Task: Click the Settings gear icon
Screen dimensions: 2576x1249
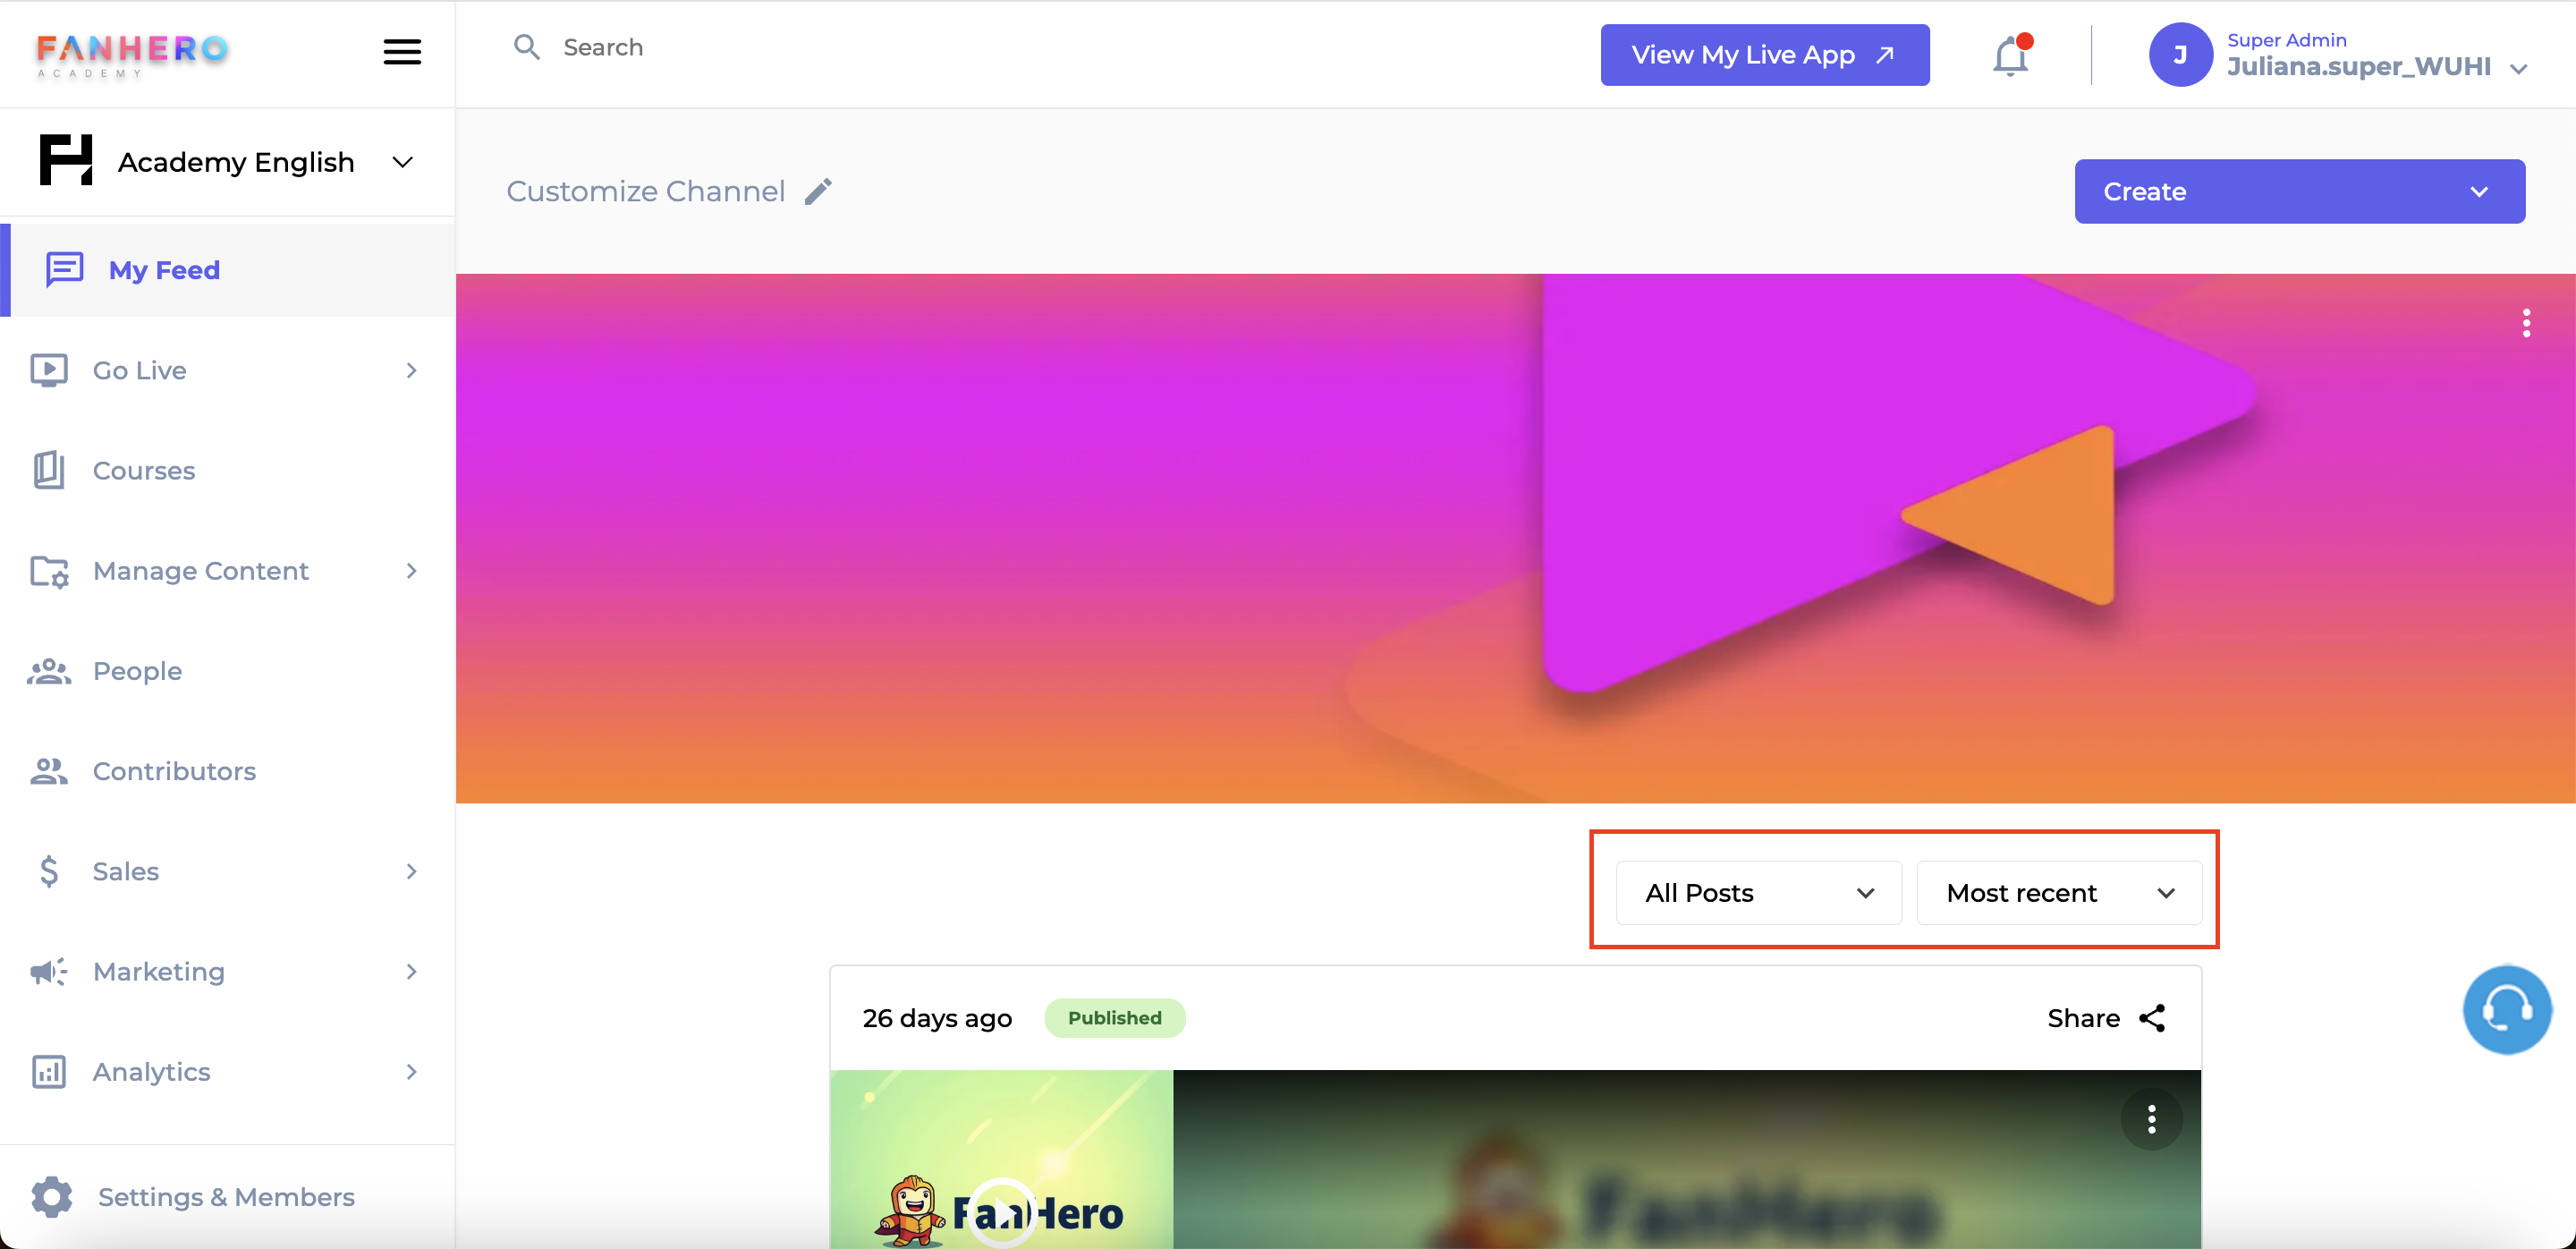Action: pos(52,1197)
